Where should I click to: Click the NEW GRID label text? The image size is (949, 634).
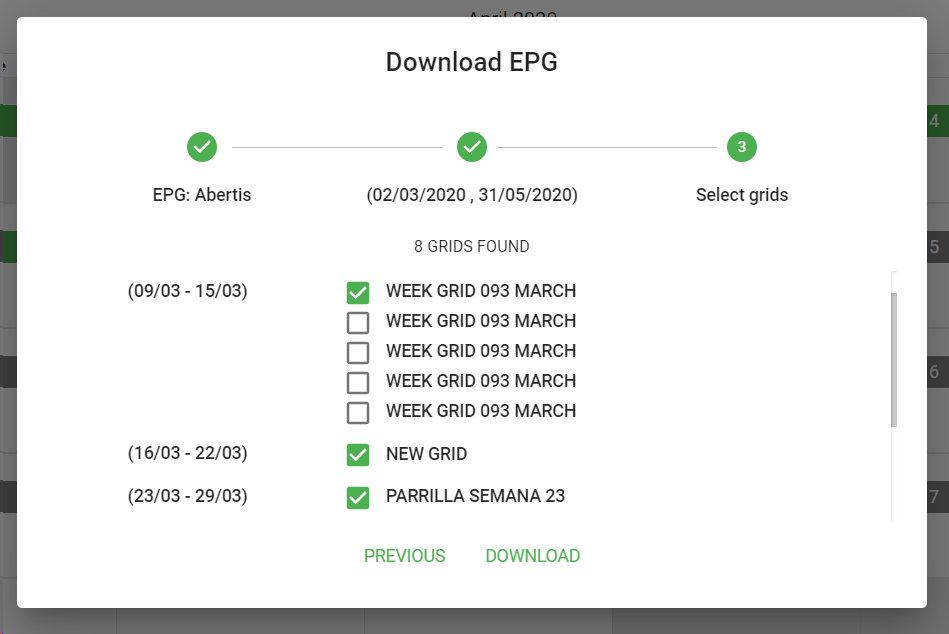[x=426, y=454]
